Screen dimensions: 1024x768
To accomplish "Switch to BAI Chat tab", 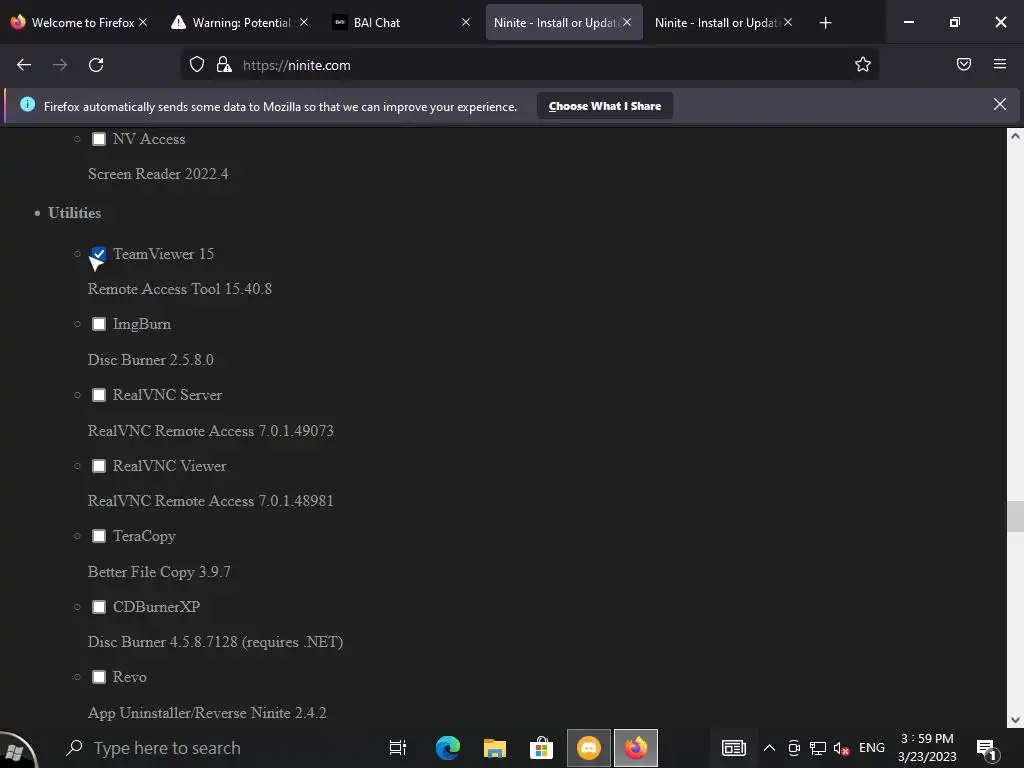I will (x=402, y=22).
